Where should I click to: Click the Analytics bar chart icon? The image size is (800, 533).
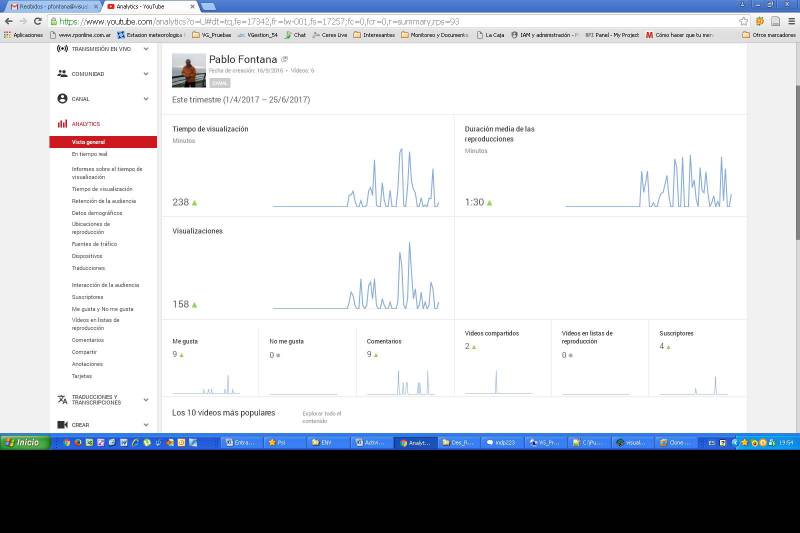[62, 123]
